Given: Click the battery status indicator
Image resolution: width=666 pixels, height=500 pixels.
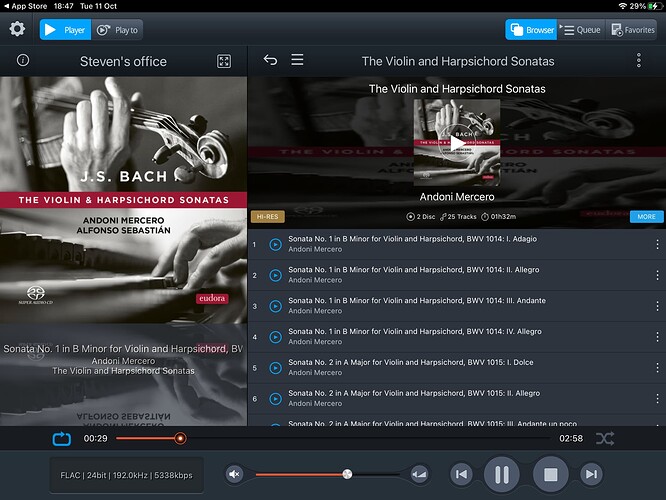Looking at the screenshot, I should [655, 6].
